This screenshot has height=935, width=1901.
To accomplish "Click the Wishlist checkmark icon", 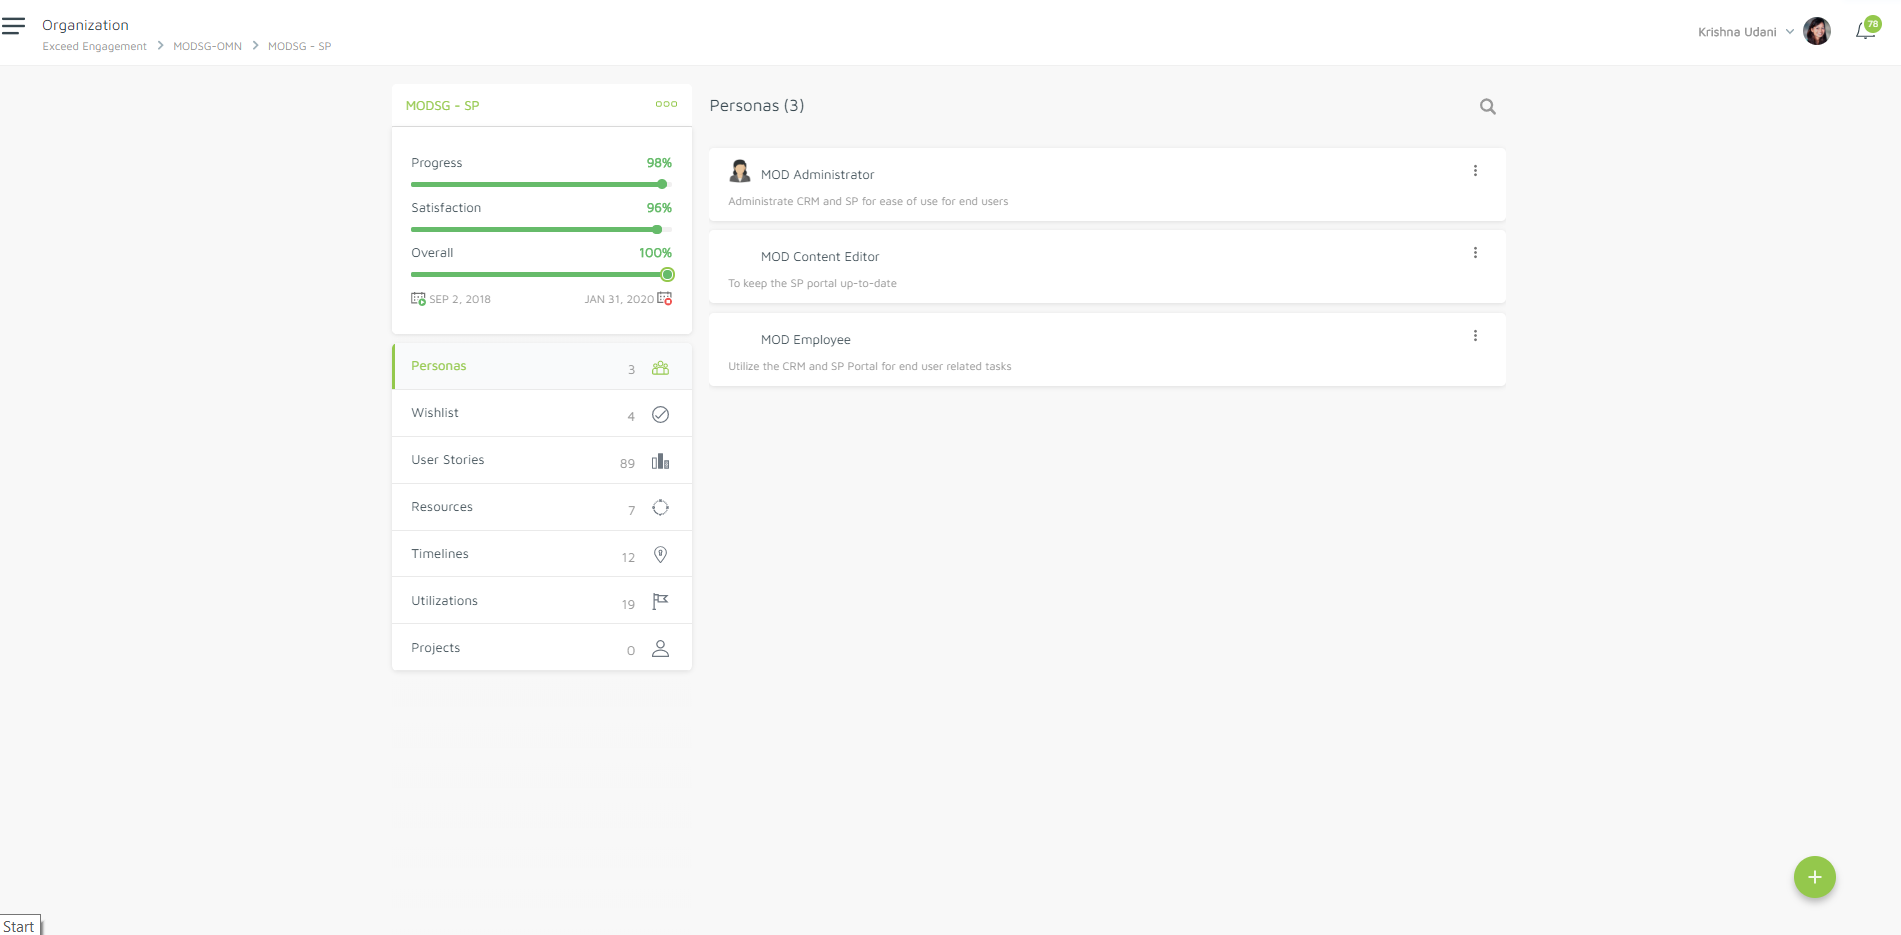I will coord(660,414).
